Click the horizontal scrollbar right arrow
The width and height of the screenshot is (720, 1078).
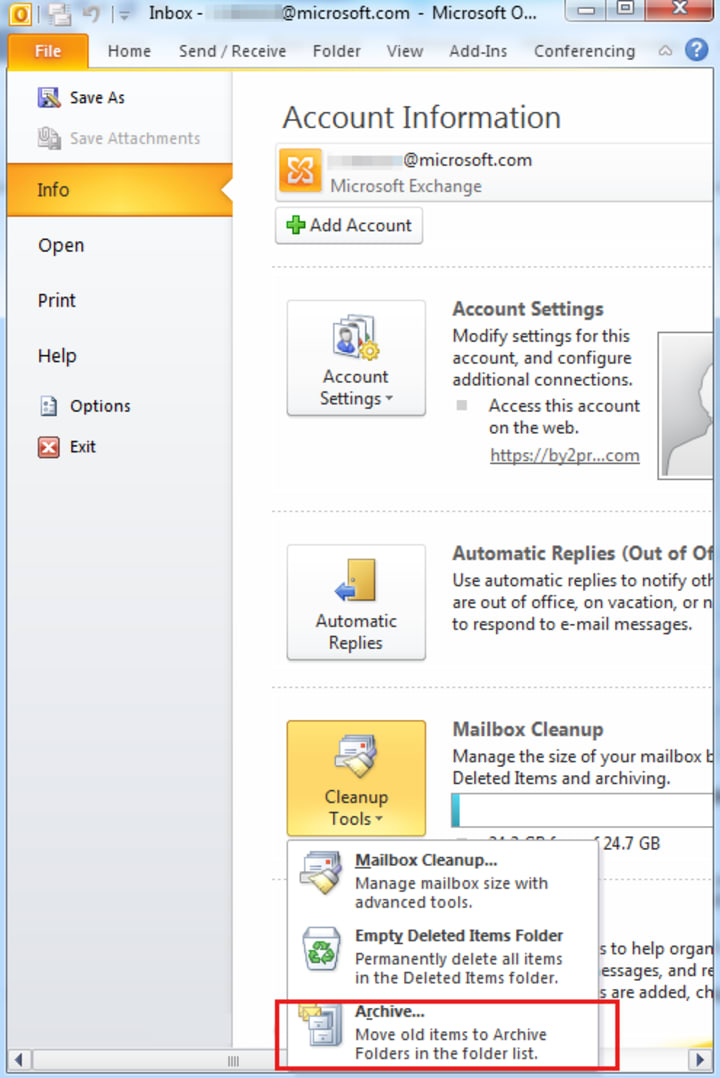click(x=700, y=1059)
